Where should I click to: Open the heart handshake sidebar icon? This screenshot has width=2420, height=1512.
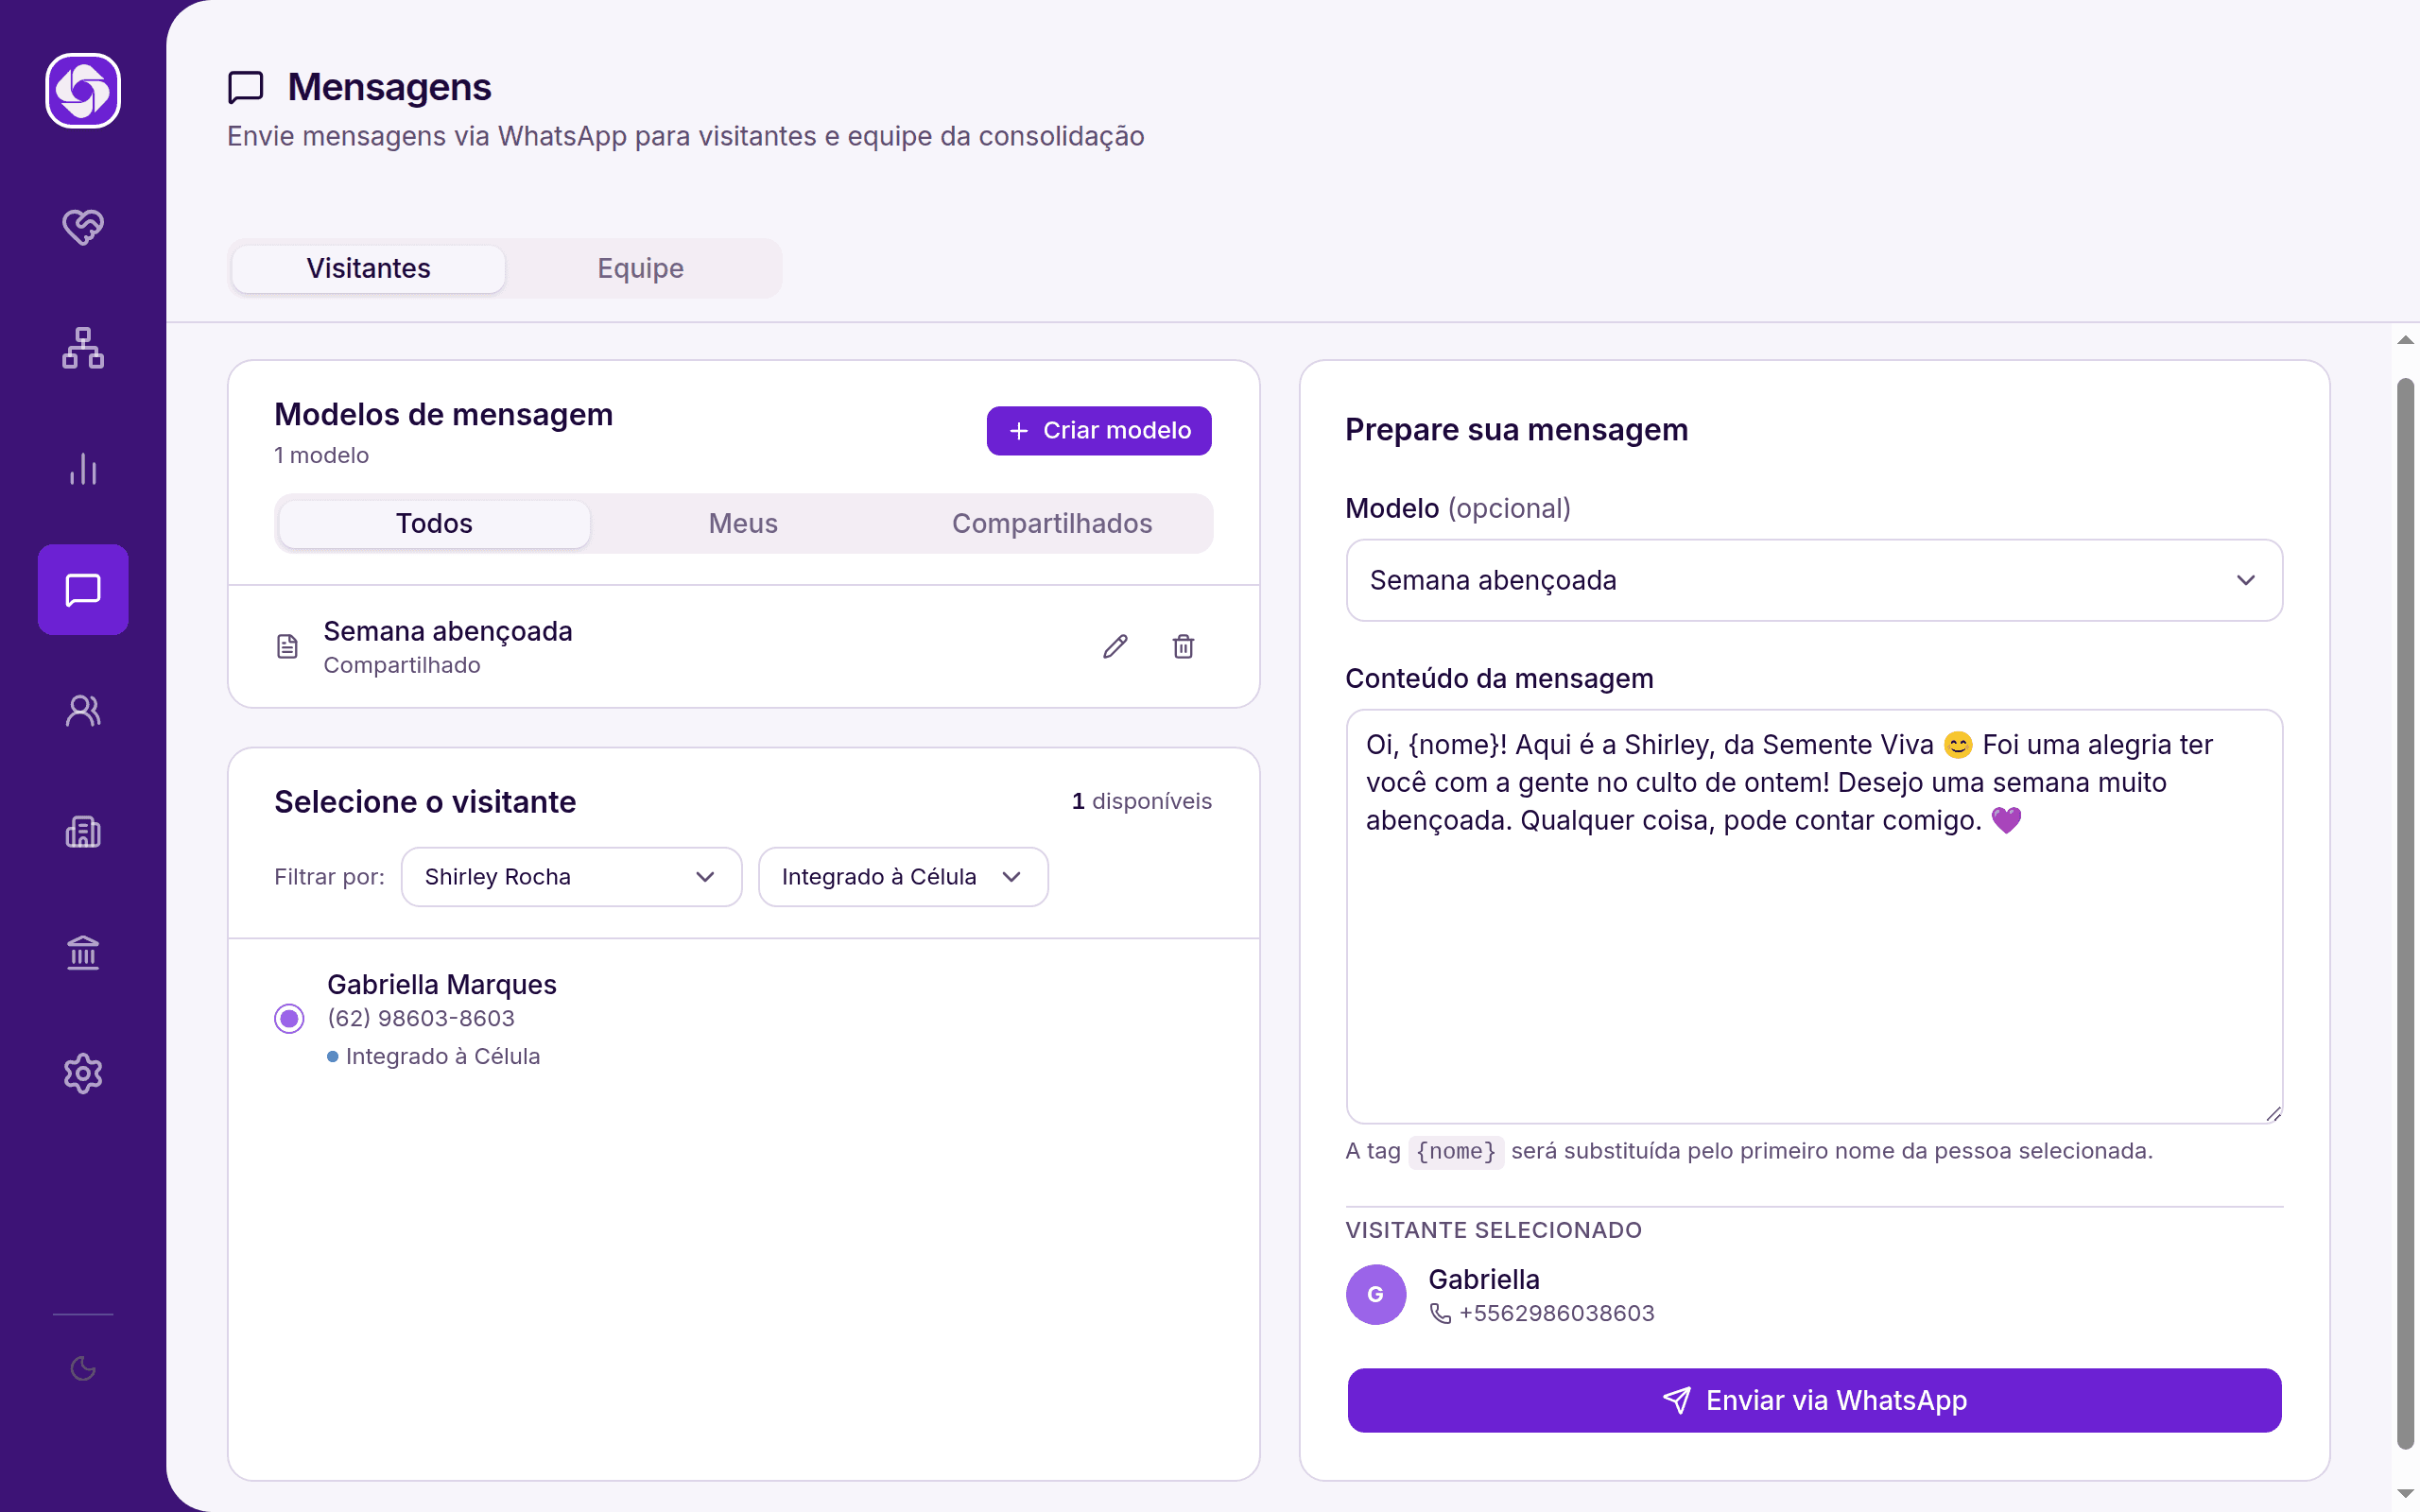pos(83,227)
